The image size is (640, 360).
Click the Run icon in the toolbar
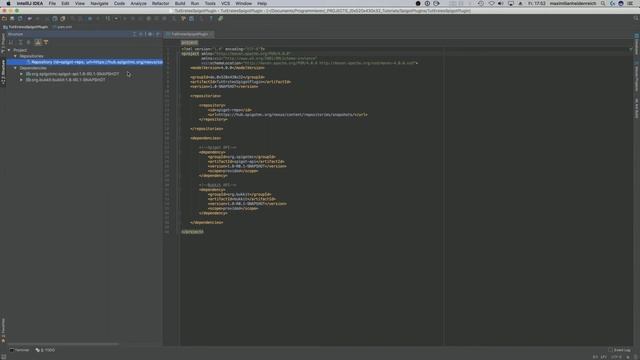click(x=124, y=18)
